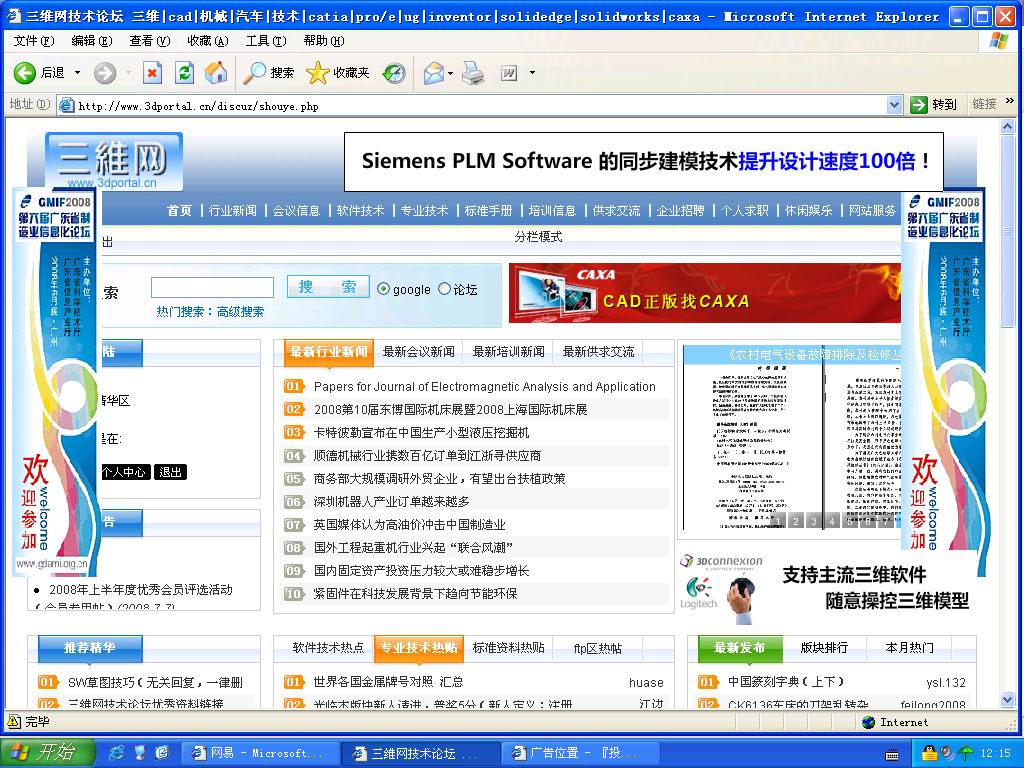Image resolution: width=1024 pixels, height=768 pixels.
Task: Click third quick launch icon
Action: pos(163,753)
